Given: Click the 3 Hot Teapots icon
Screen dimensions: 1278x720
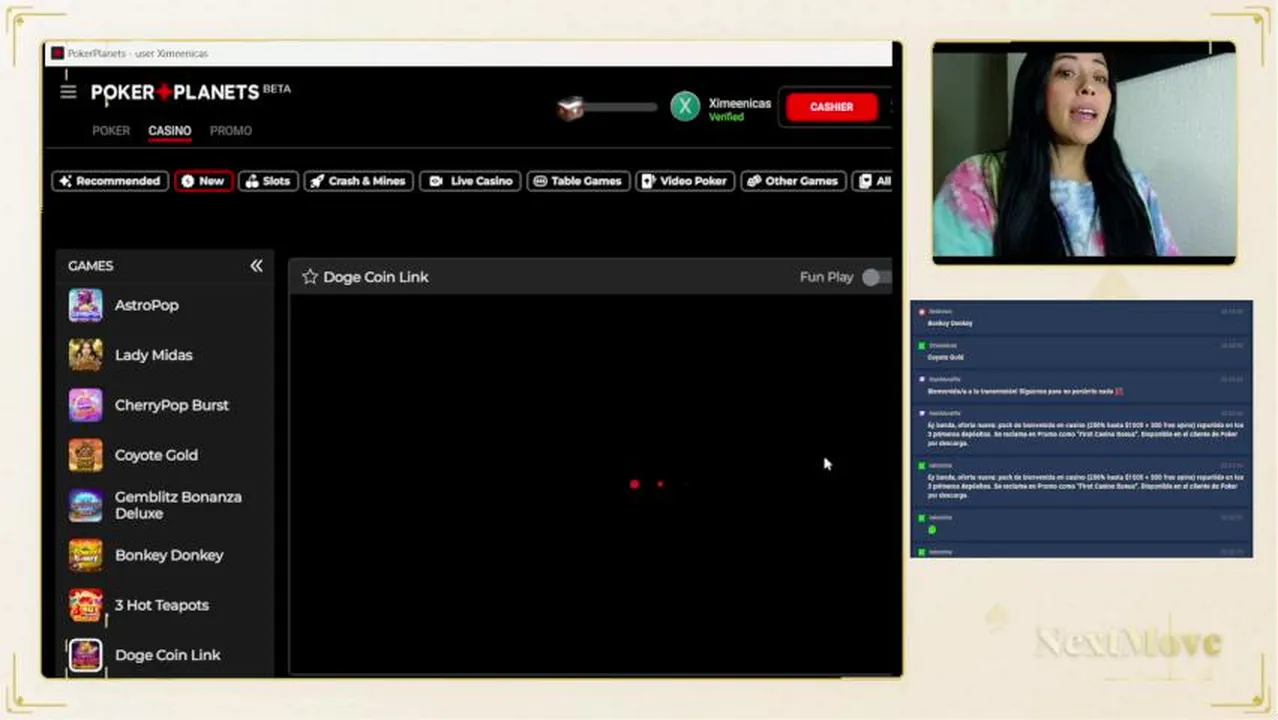Looking at the screenshot, I should pos(85,605).
